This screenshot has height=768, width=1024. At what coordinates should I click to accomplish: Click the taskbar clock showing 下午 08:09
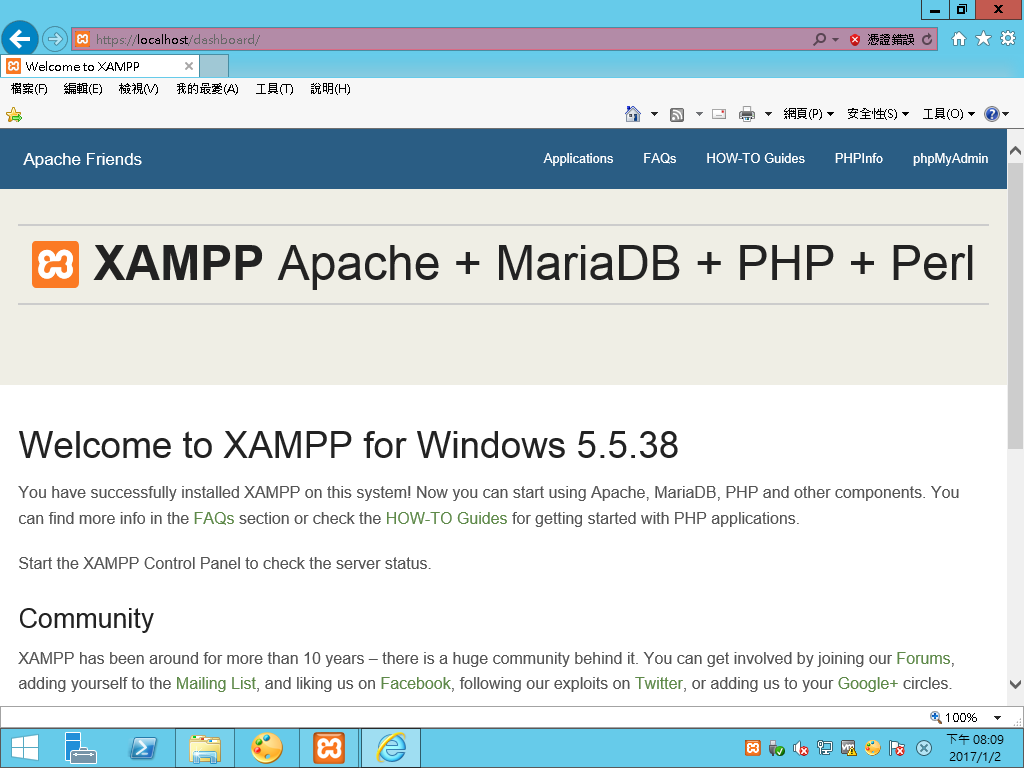975,748
